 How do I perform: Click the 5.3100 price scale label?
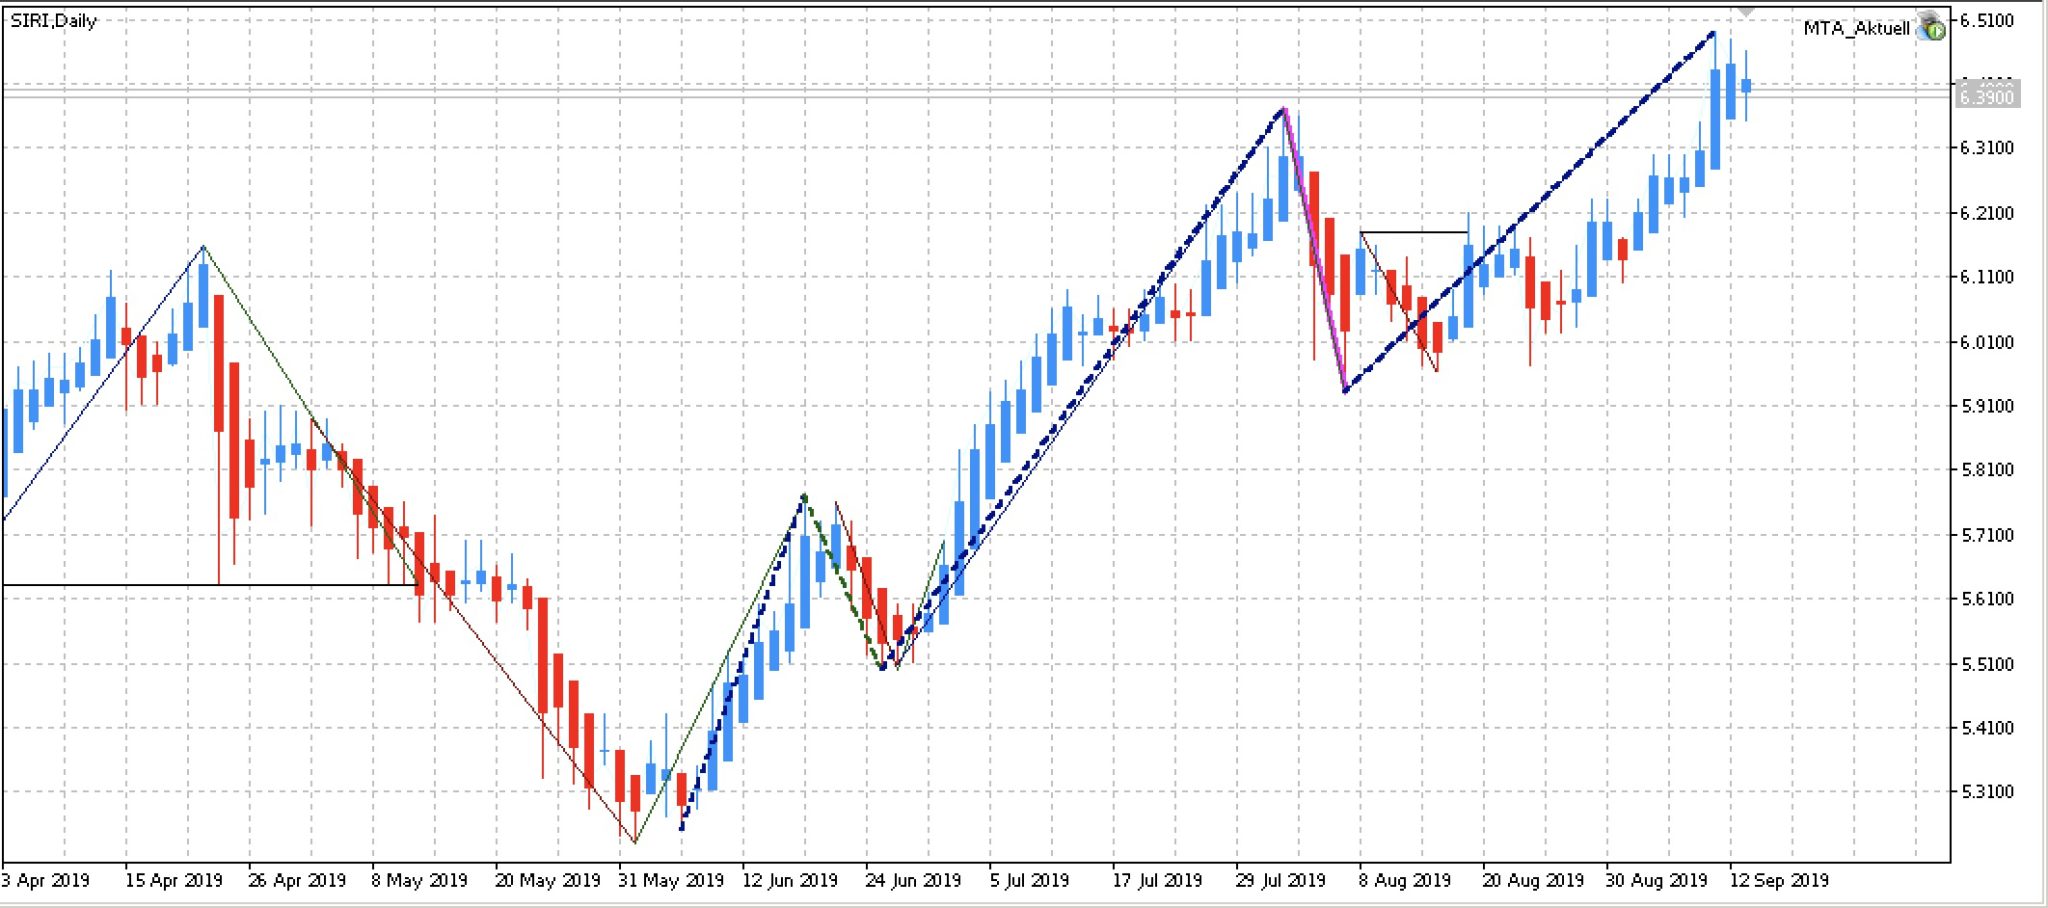tap(1987, 791)
